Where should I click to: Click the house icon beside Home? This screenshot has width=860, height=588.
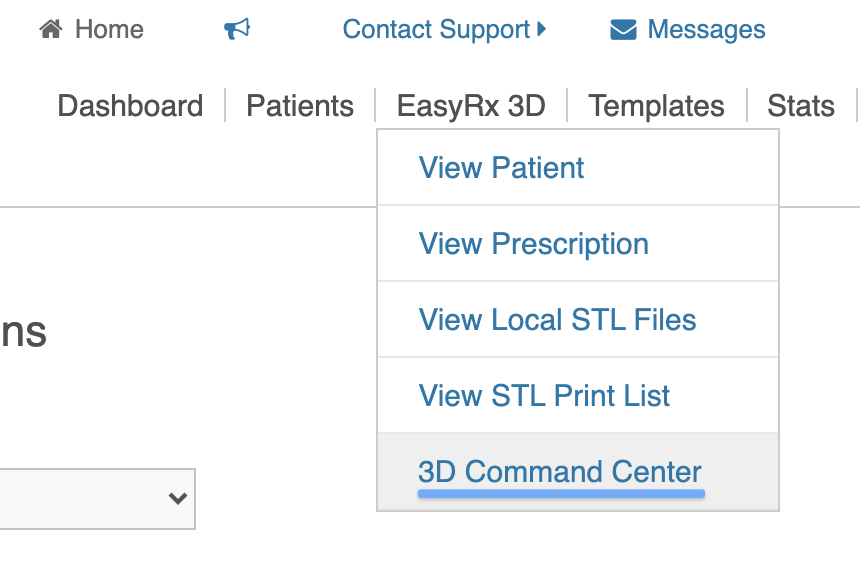tap(51, 29)
